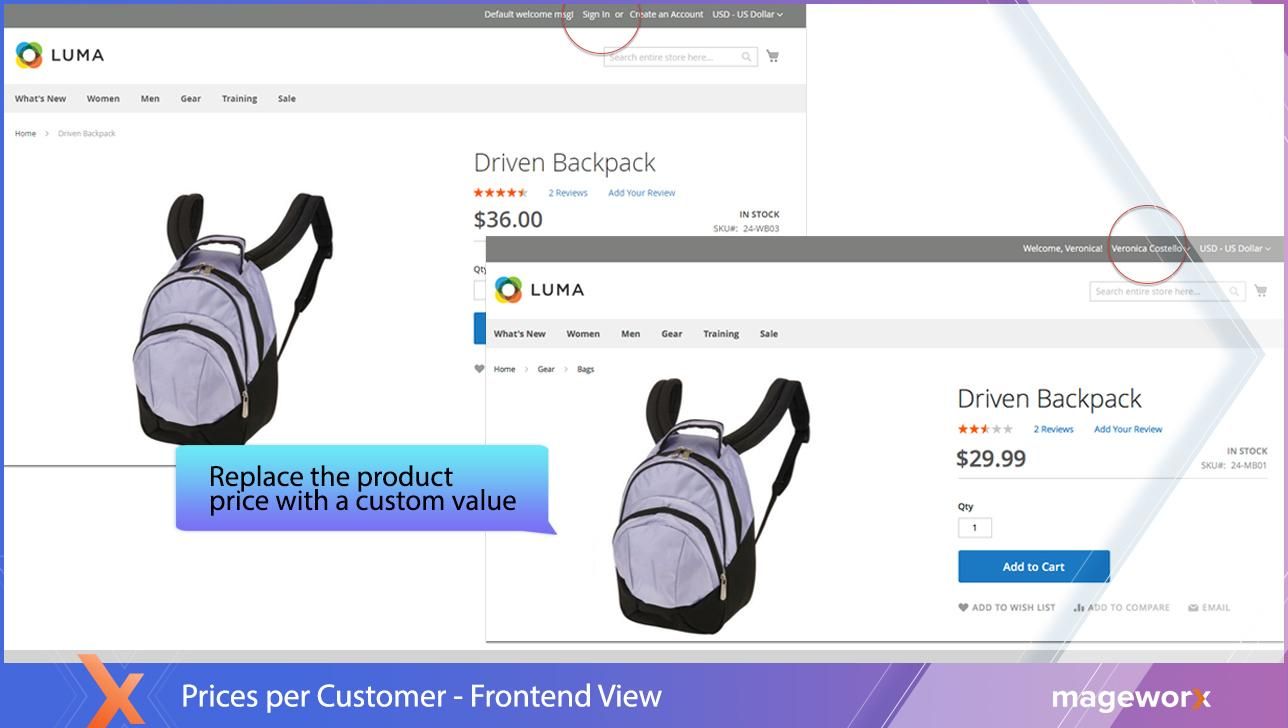Viewport: 1288px width, 728px height.
Task: Open Add Your Review for the $29.99 backpack
Action: 1128,429
